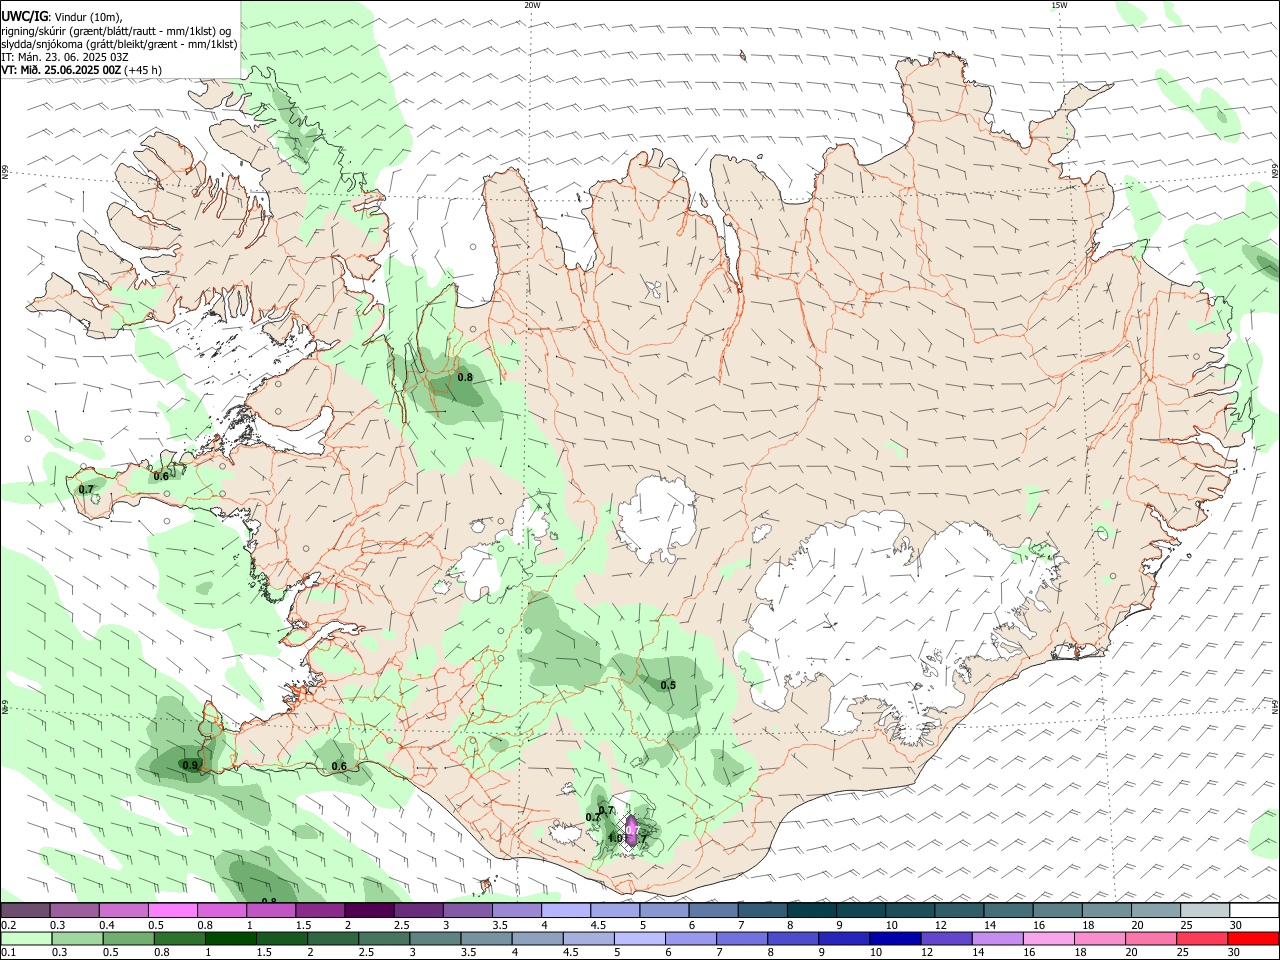Click the 'rigning/skúrir' legend description line
The width and height of the screenshot is (1280, 960).
tap(116, 30)
